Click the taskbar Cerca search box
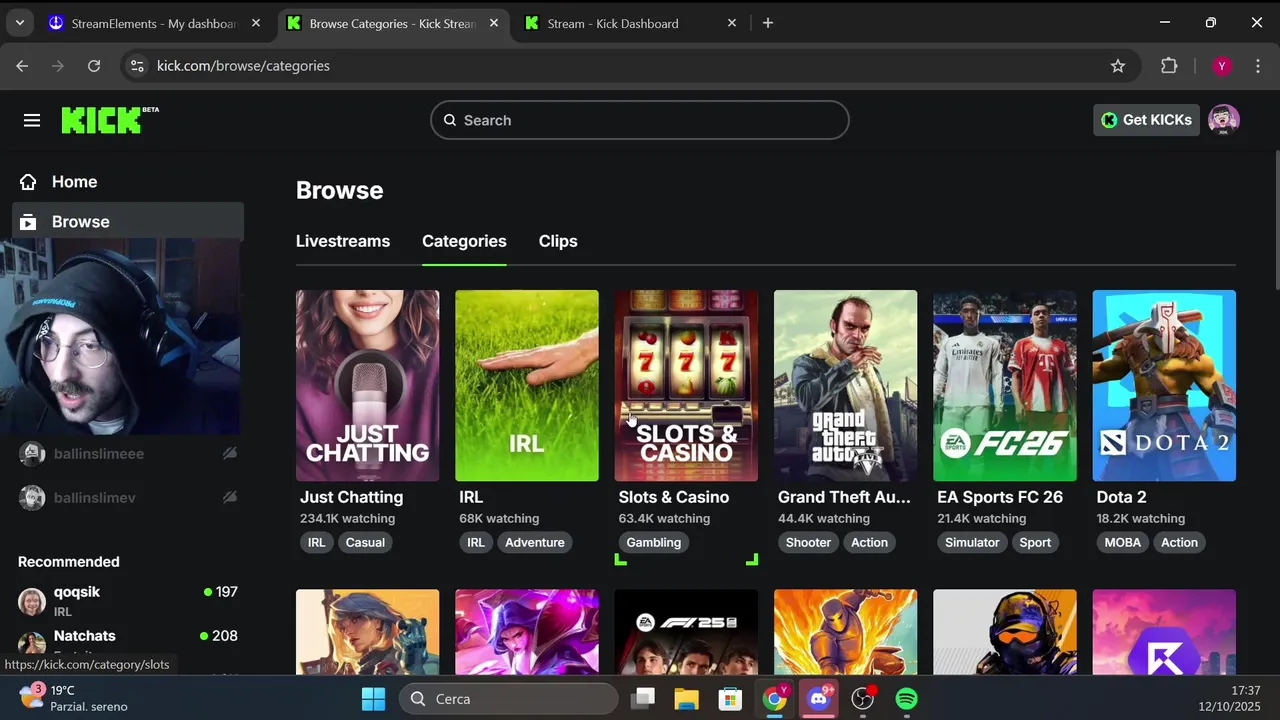 click(x=508, y=699)
